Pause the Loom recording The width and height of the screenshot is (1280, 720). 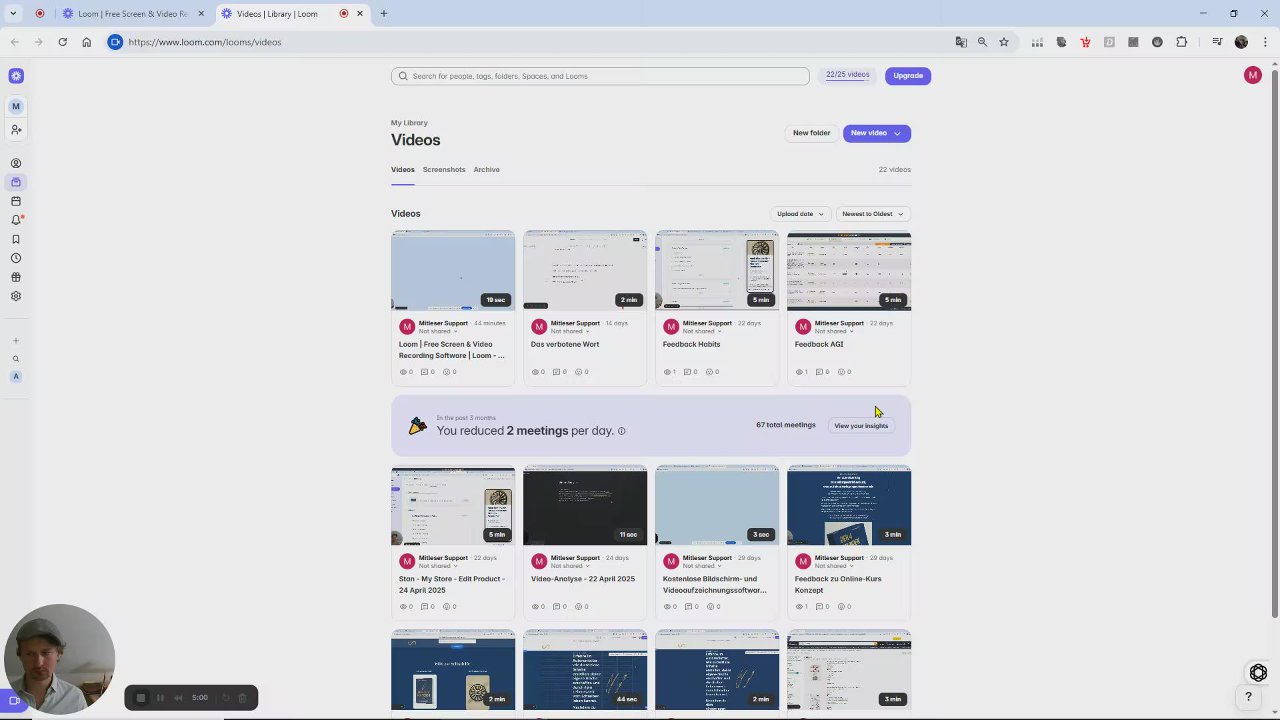160,698
